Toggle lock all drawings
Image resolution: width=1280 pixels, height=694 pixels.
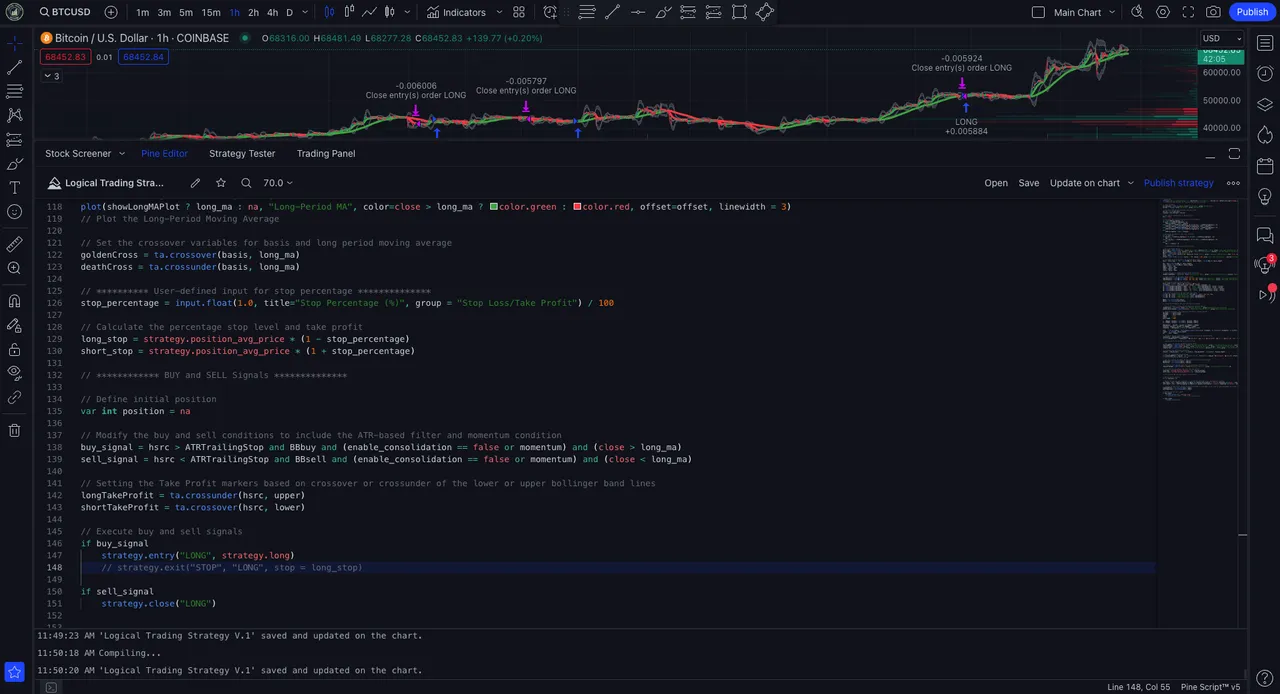point(14,349)
